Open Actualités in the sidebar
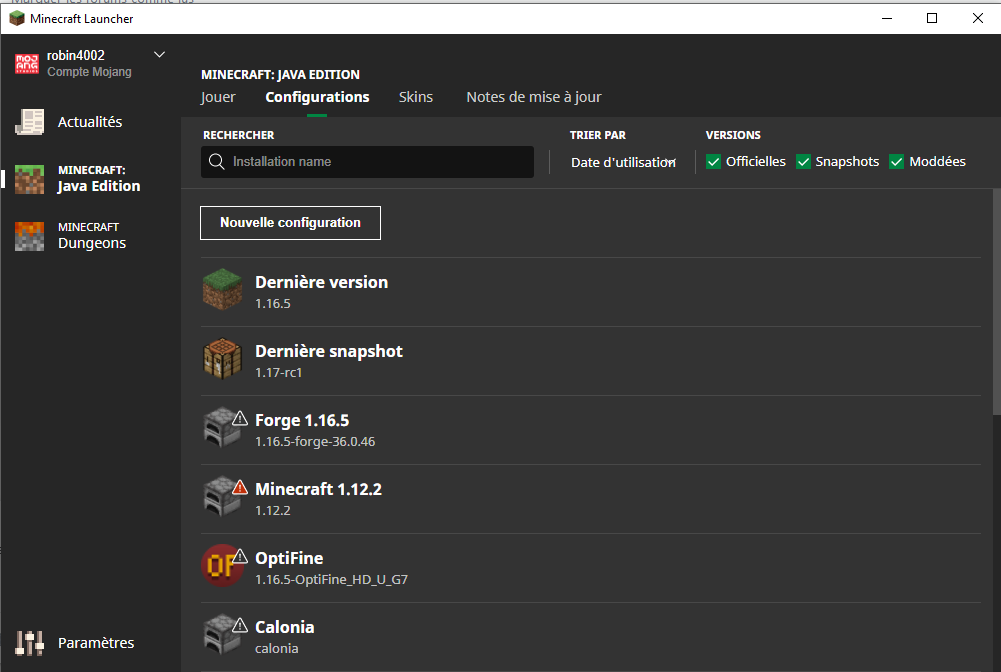 point(90,122)
